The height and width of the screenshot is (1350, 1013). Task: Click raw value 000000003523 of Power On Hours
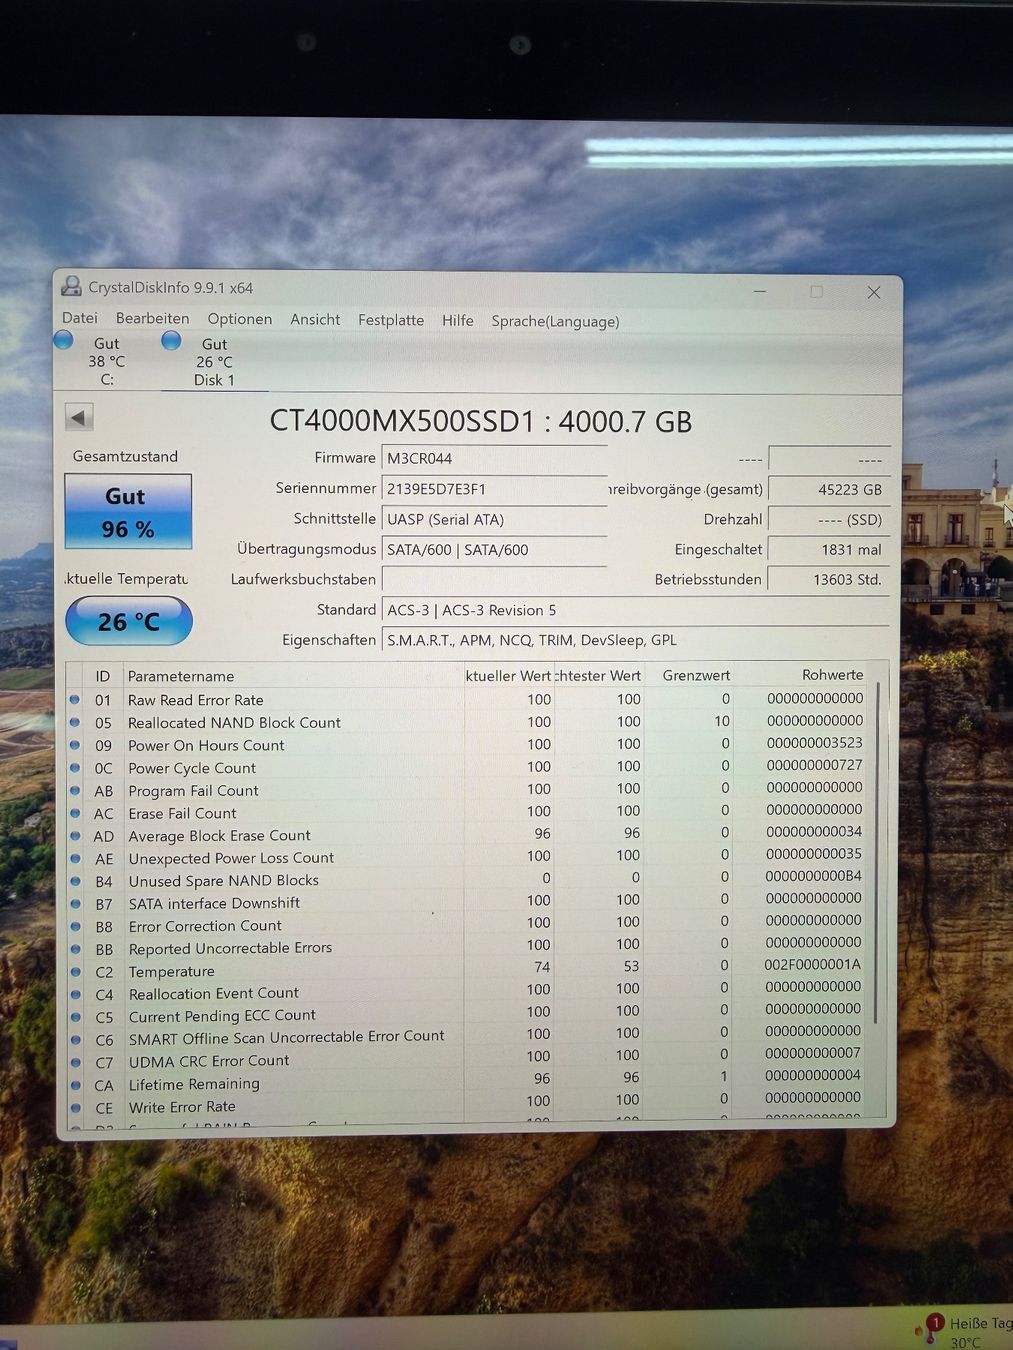(814, 742)
